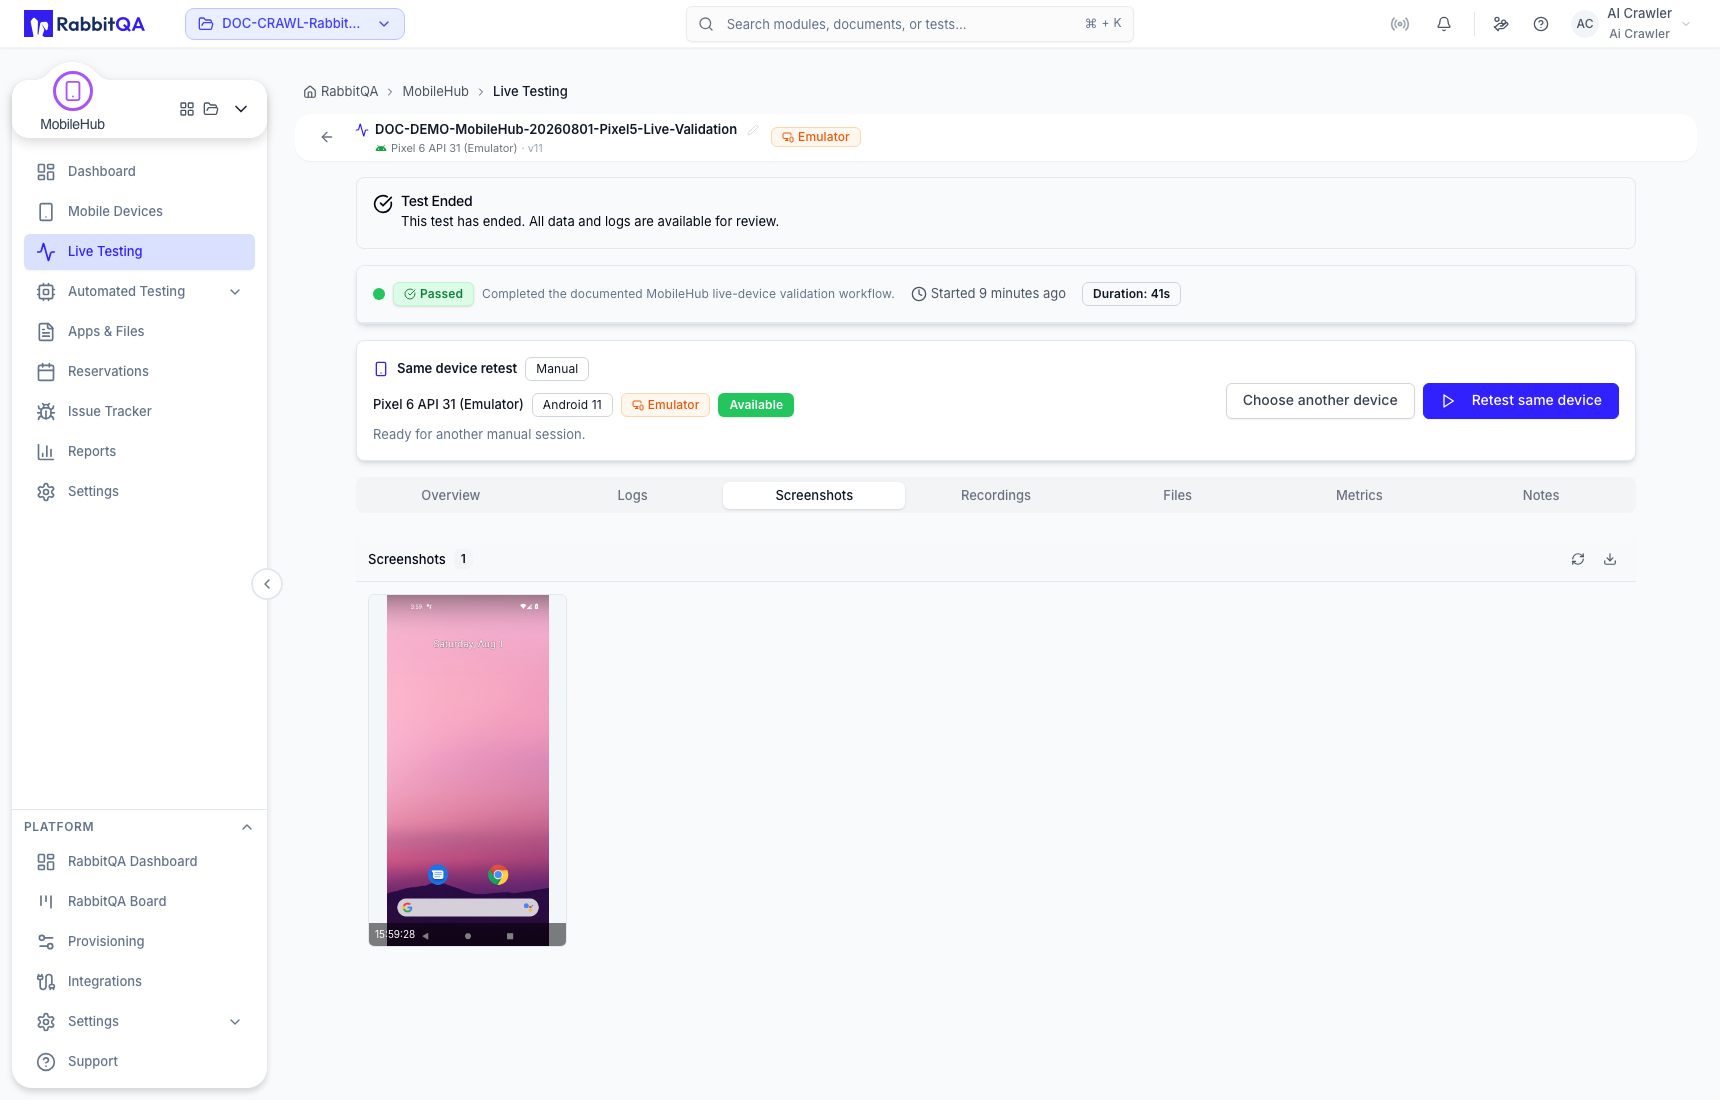Open Issue Tracker
The width and height of the screenshot is (1720, 1100).
point(139,411)
